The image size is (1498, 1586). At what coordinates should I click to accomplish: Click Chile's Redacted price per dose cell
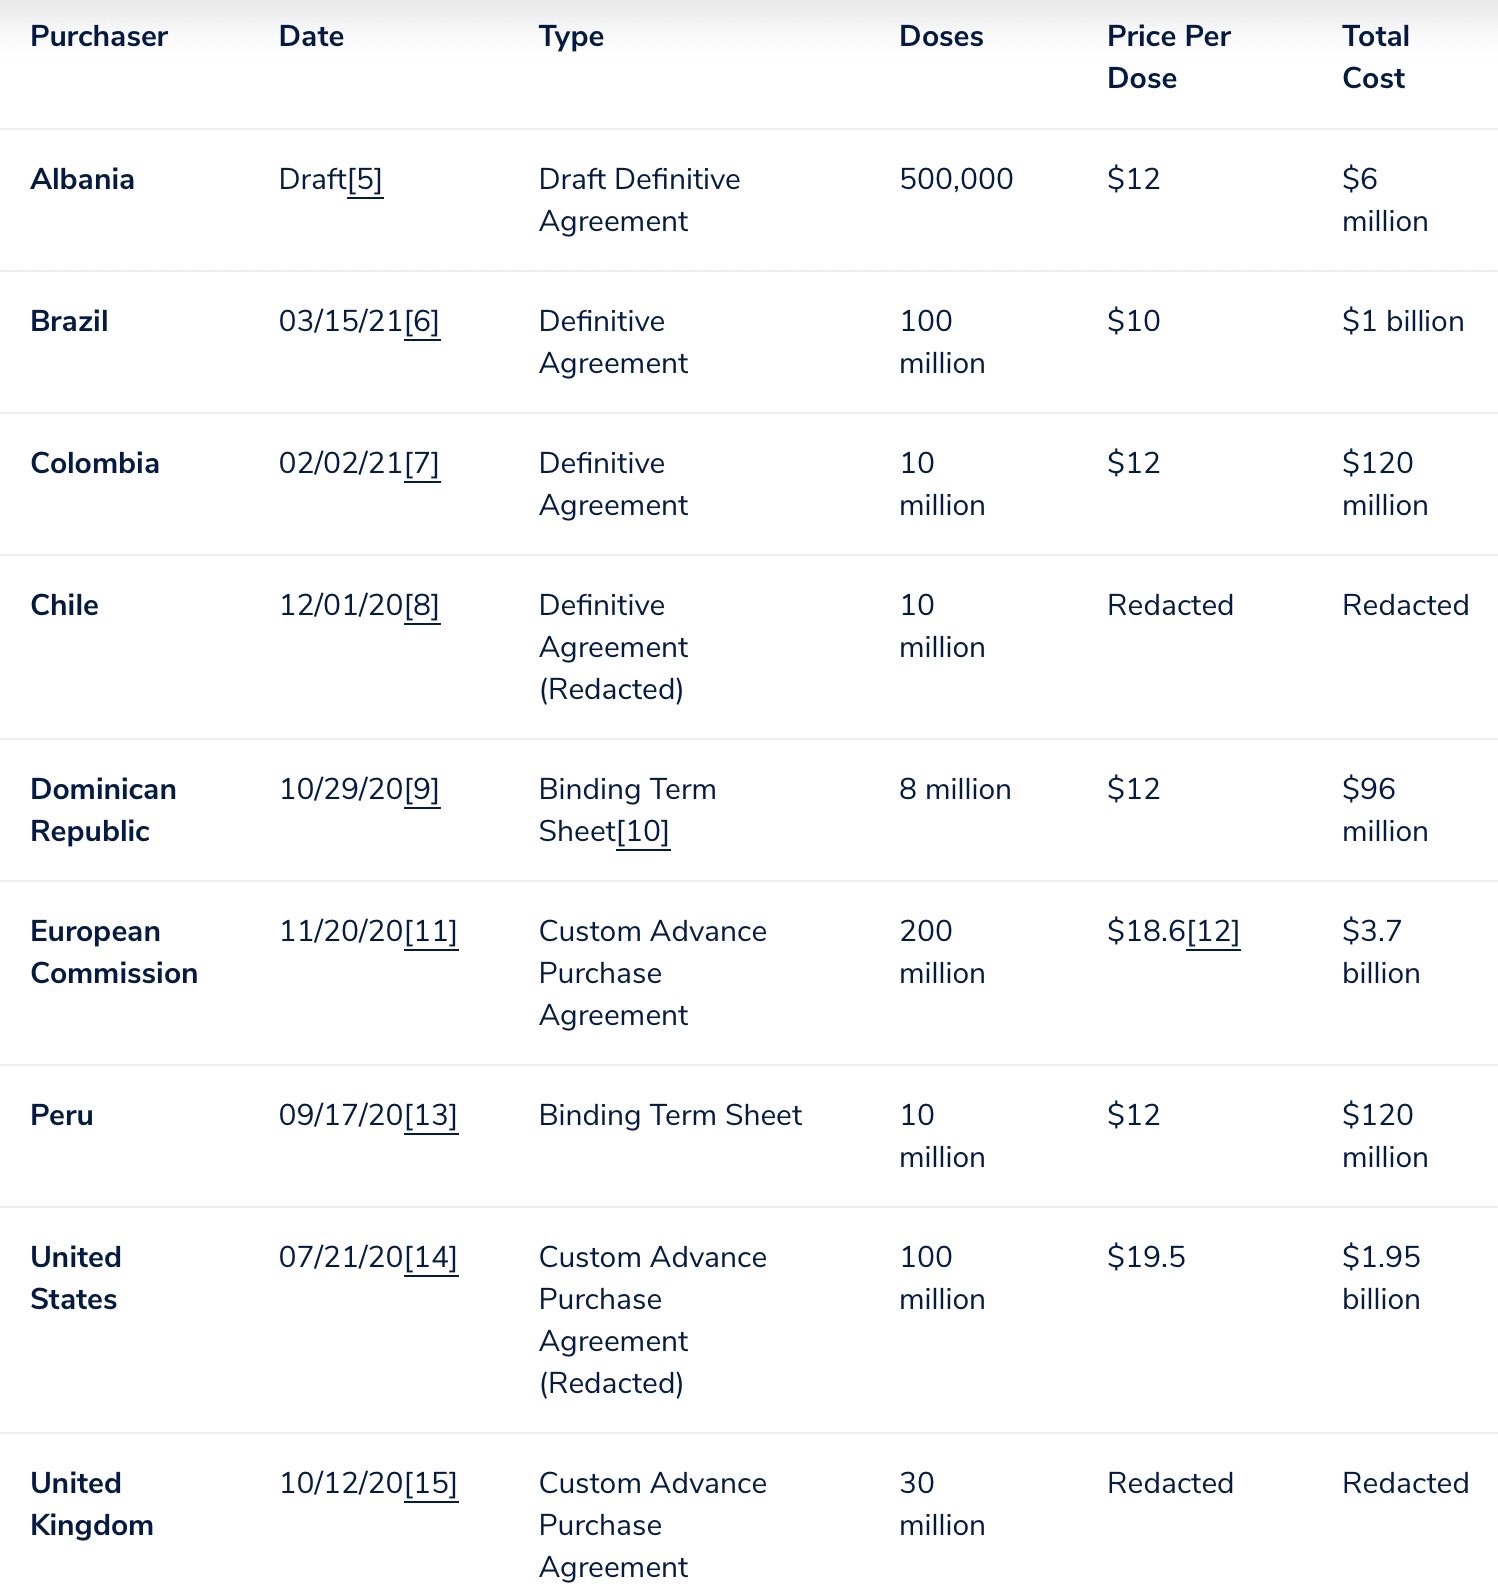[1170, 606]
